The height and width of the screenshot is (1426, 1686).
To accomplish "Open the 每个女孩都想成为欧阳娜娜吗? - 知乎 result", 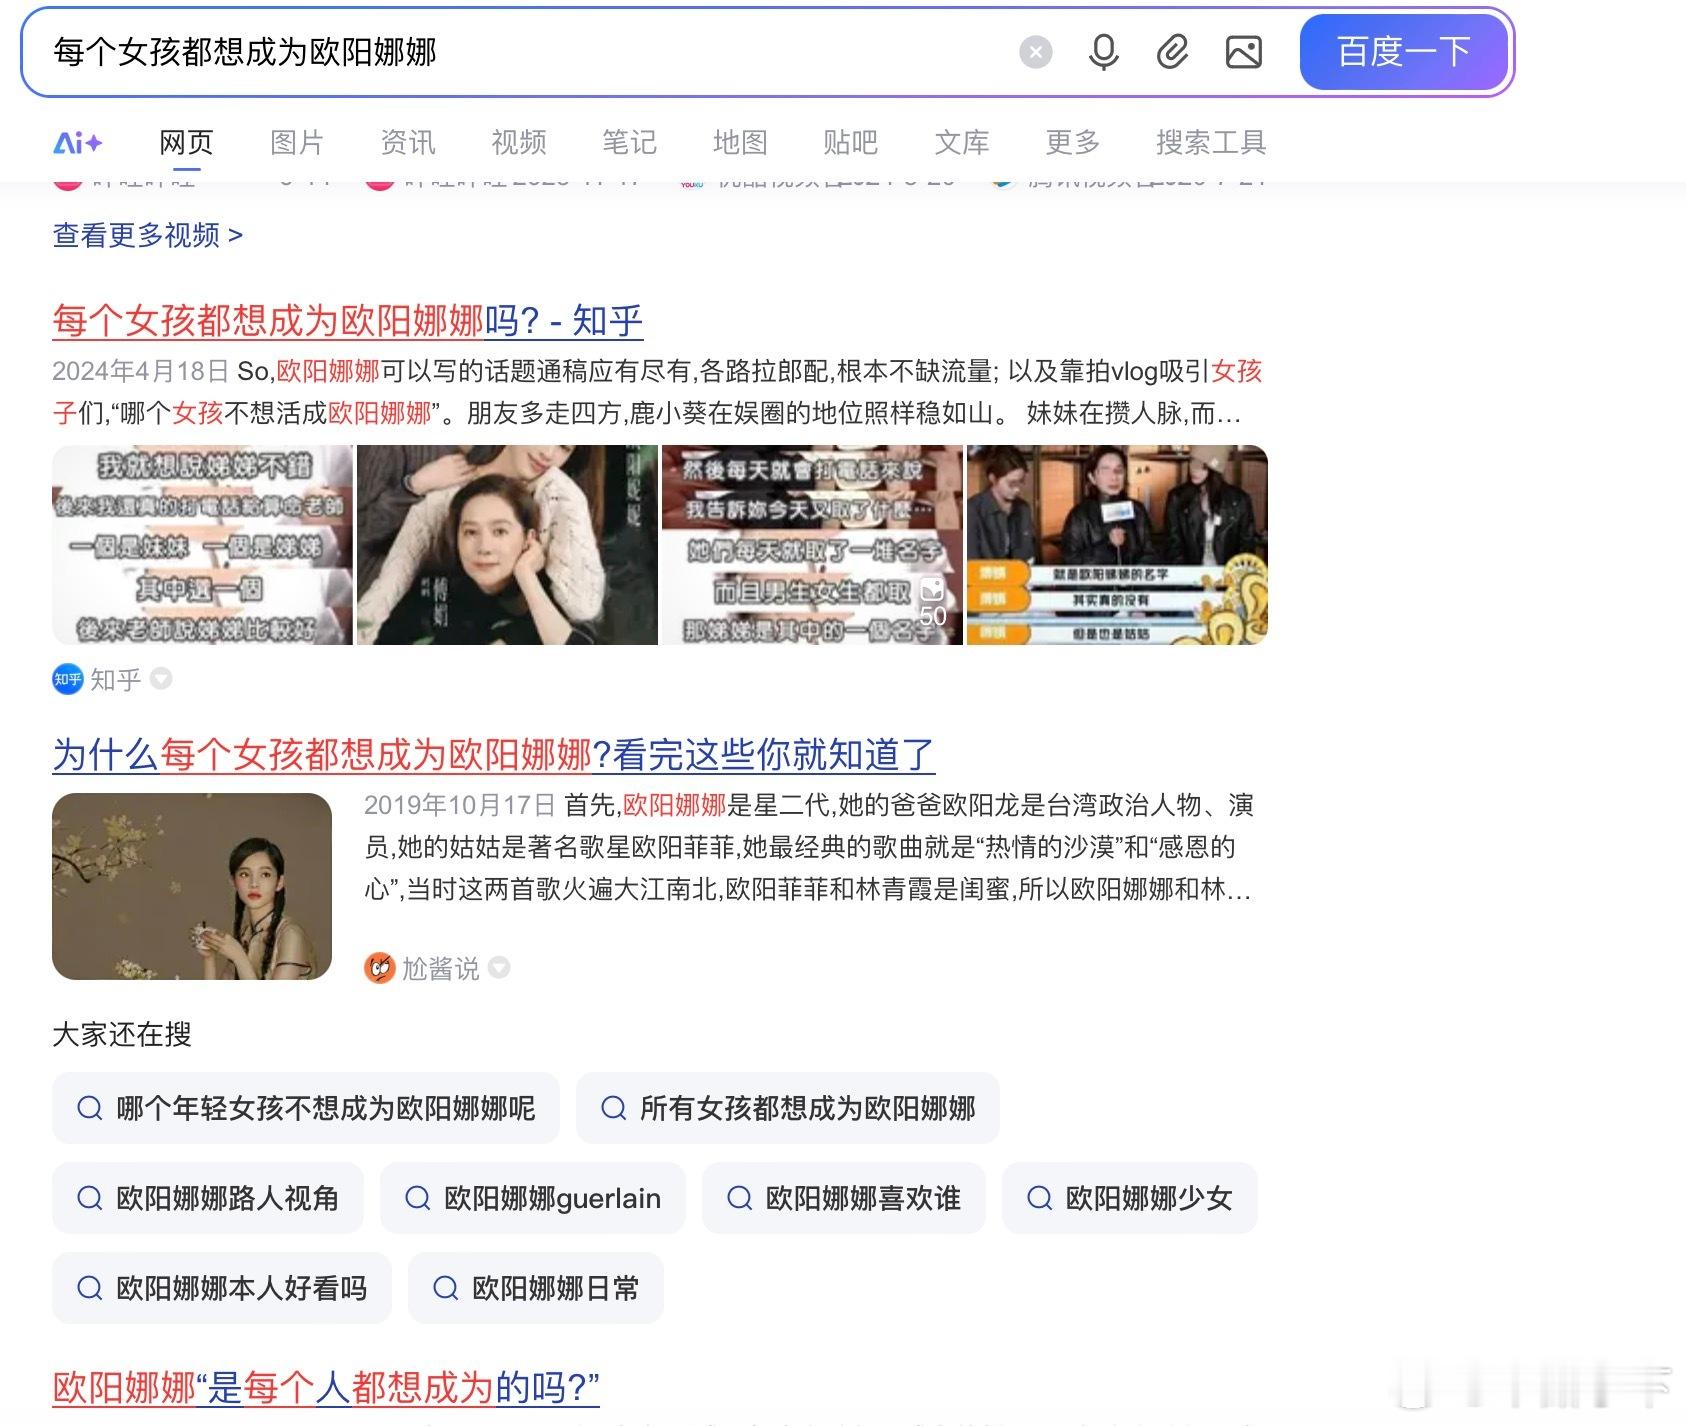I will pos(347,320).
